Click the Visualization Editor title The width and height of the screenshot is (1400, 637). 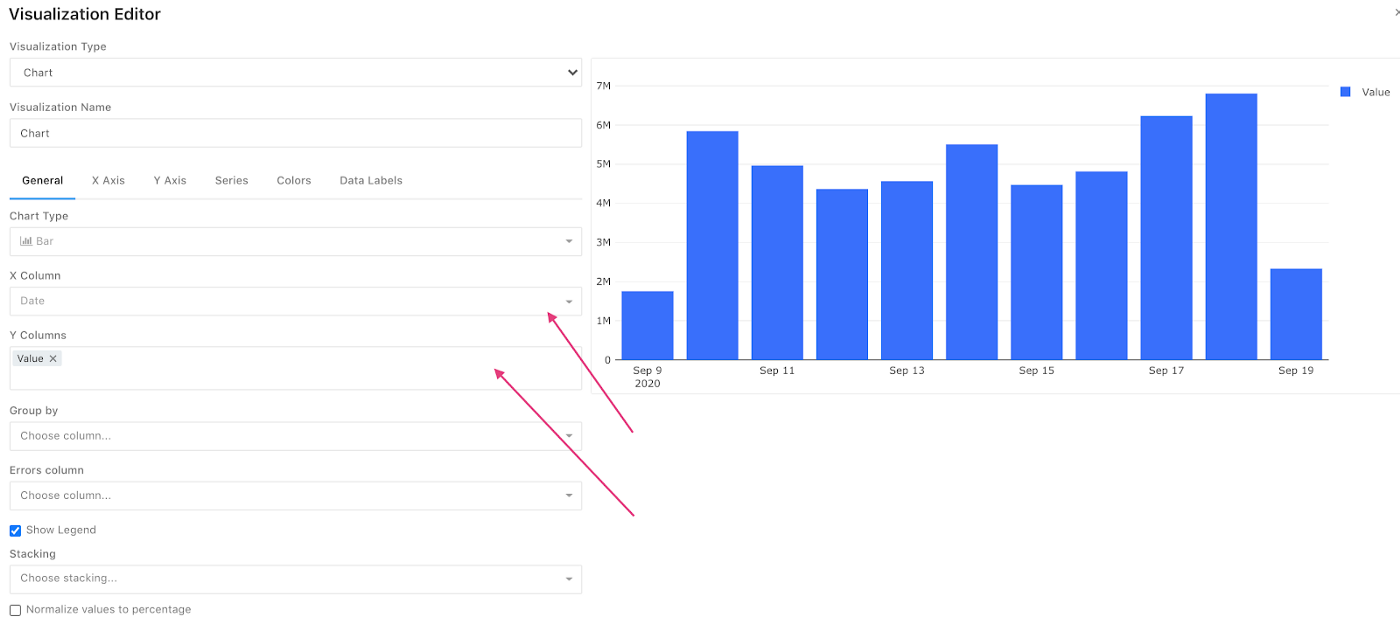[x=85, y=14]
